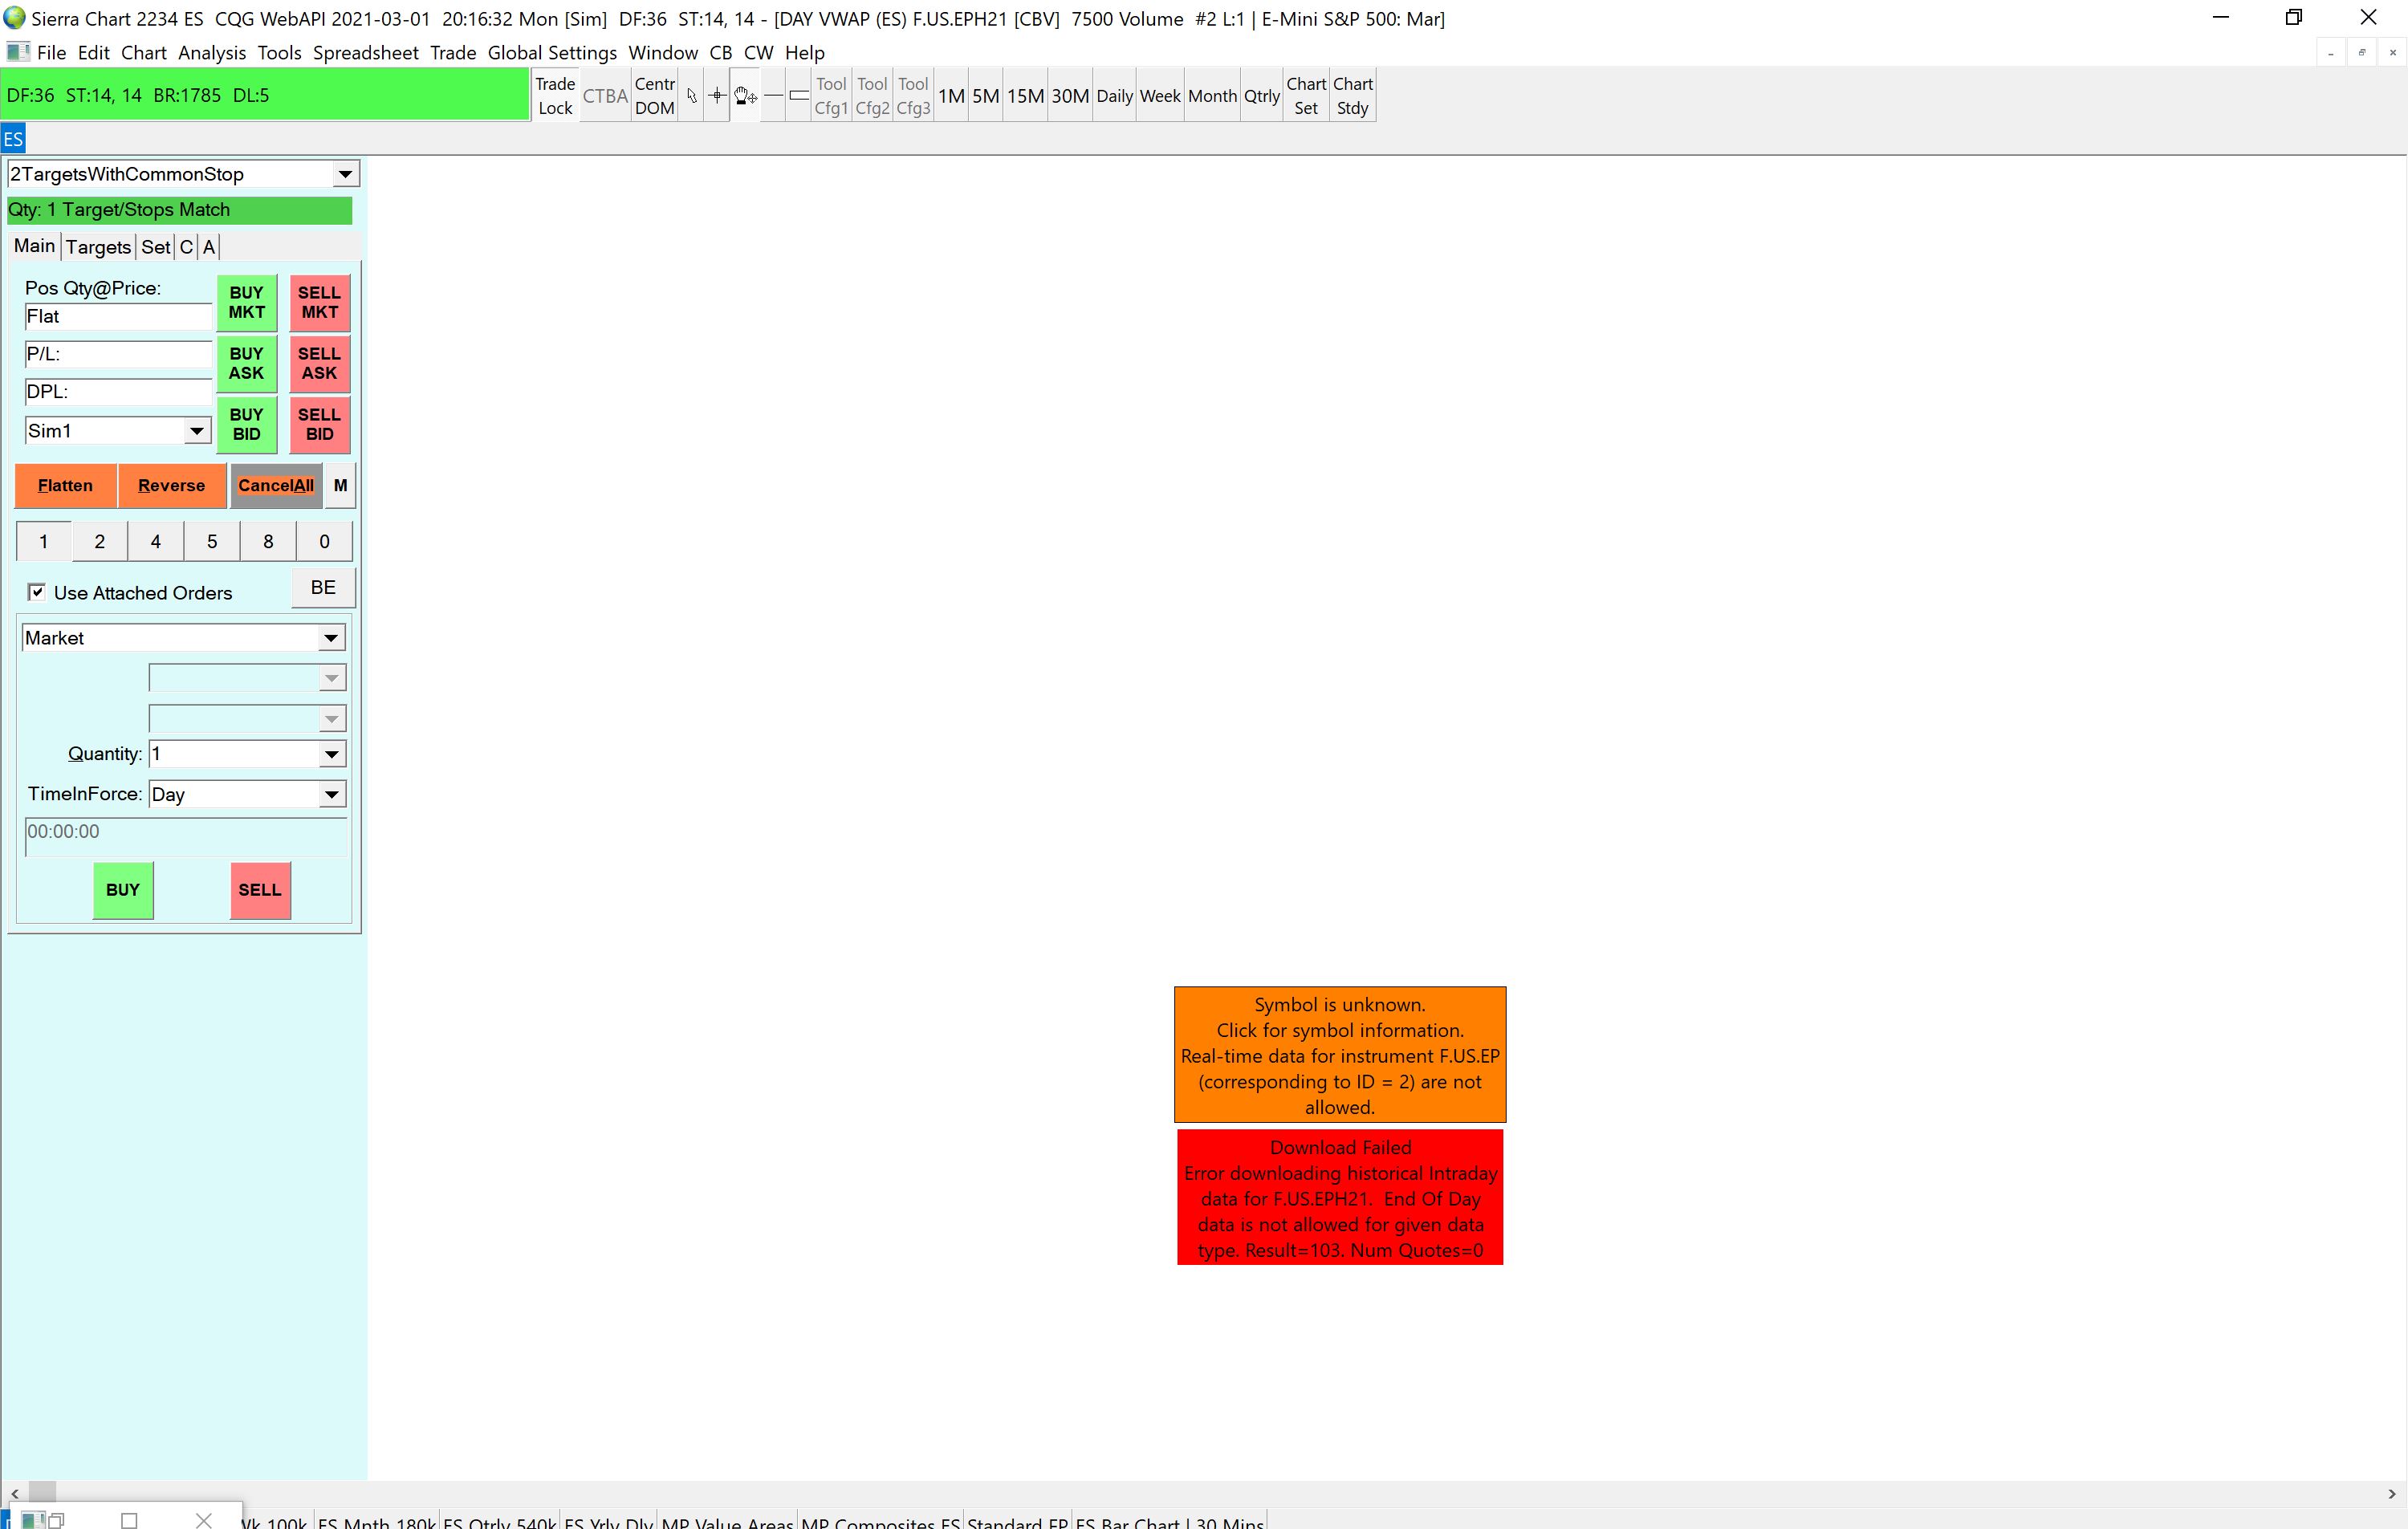Click the BUY MKT button
Screen dimensions: 2408x1529
[x=246, y=302]
